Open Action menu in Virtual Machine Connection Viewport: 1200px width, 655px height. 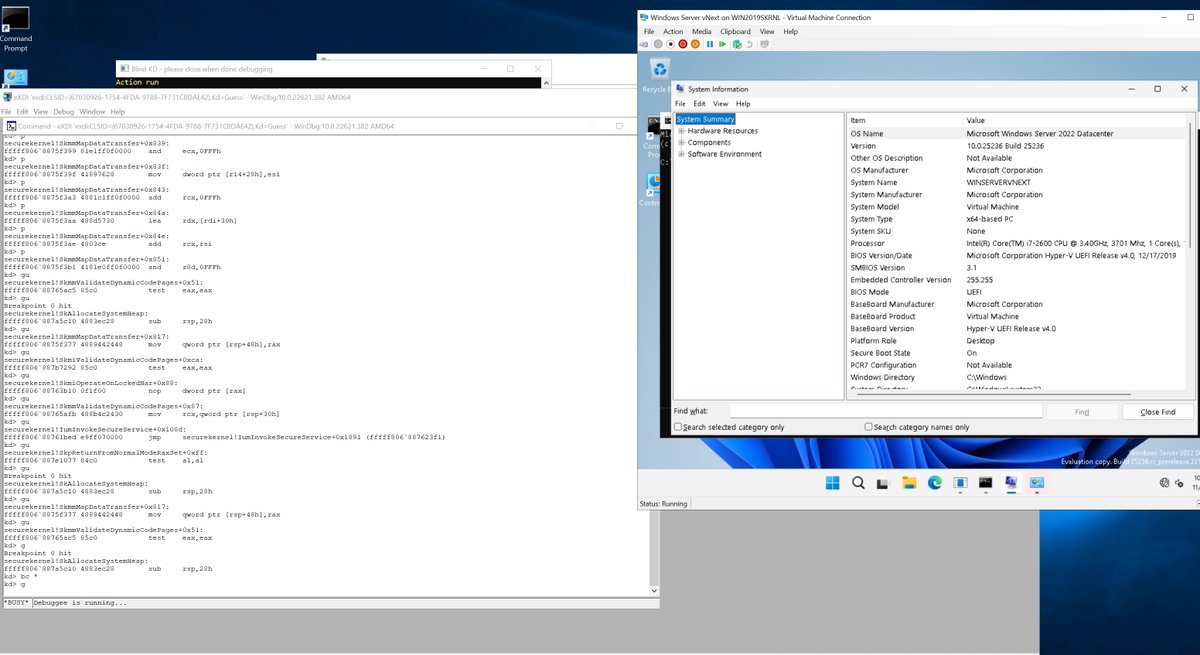673,31
